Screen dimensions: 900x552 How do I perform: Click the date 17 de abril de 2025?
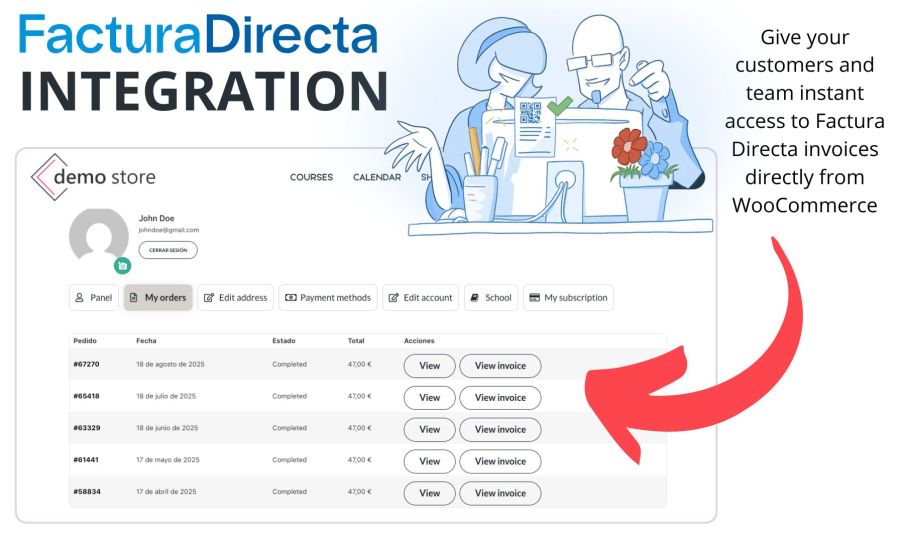coord(166,492)
